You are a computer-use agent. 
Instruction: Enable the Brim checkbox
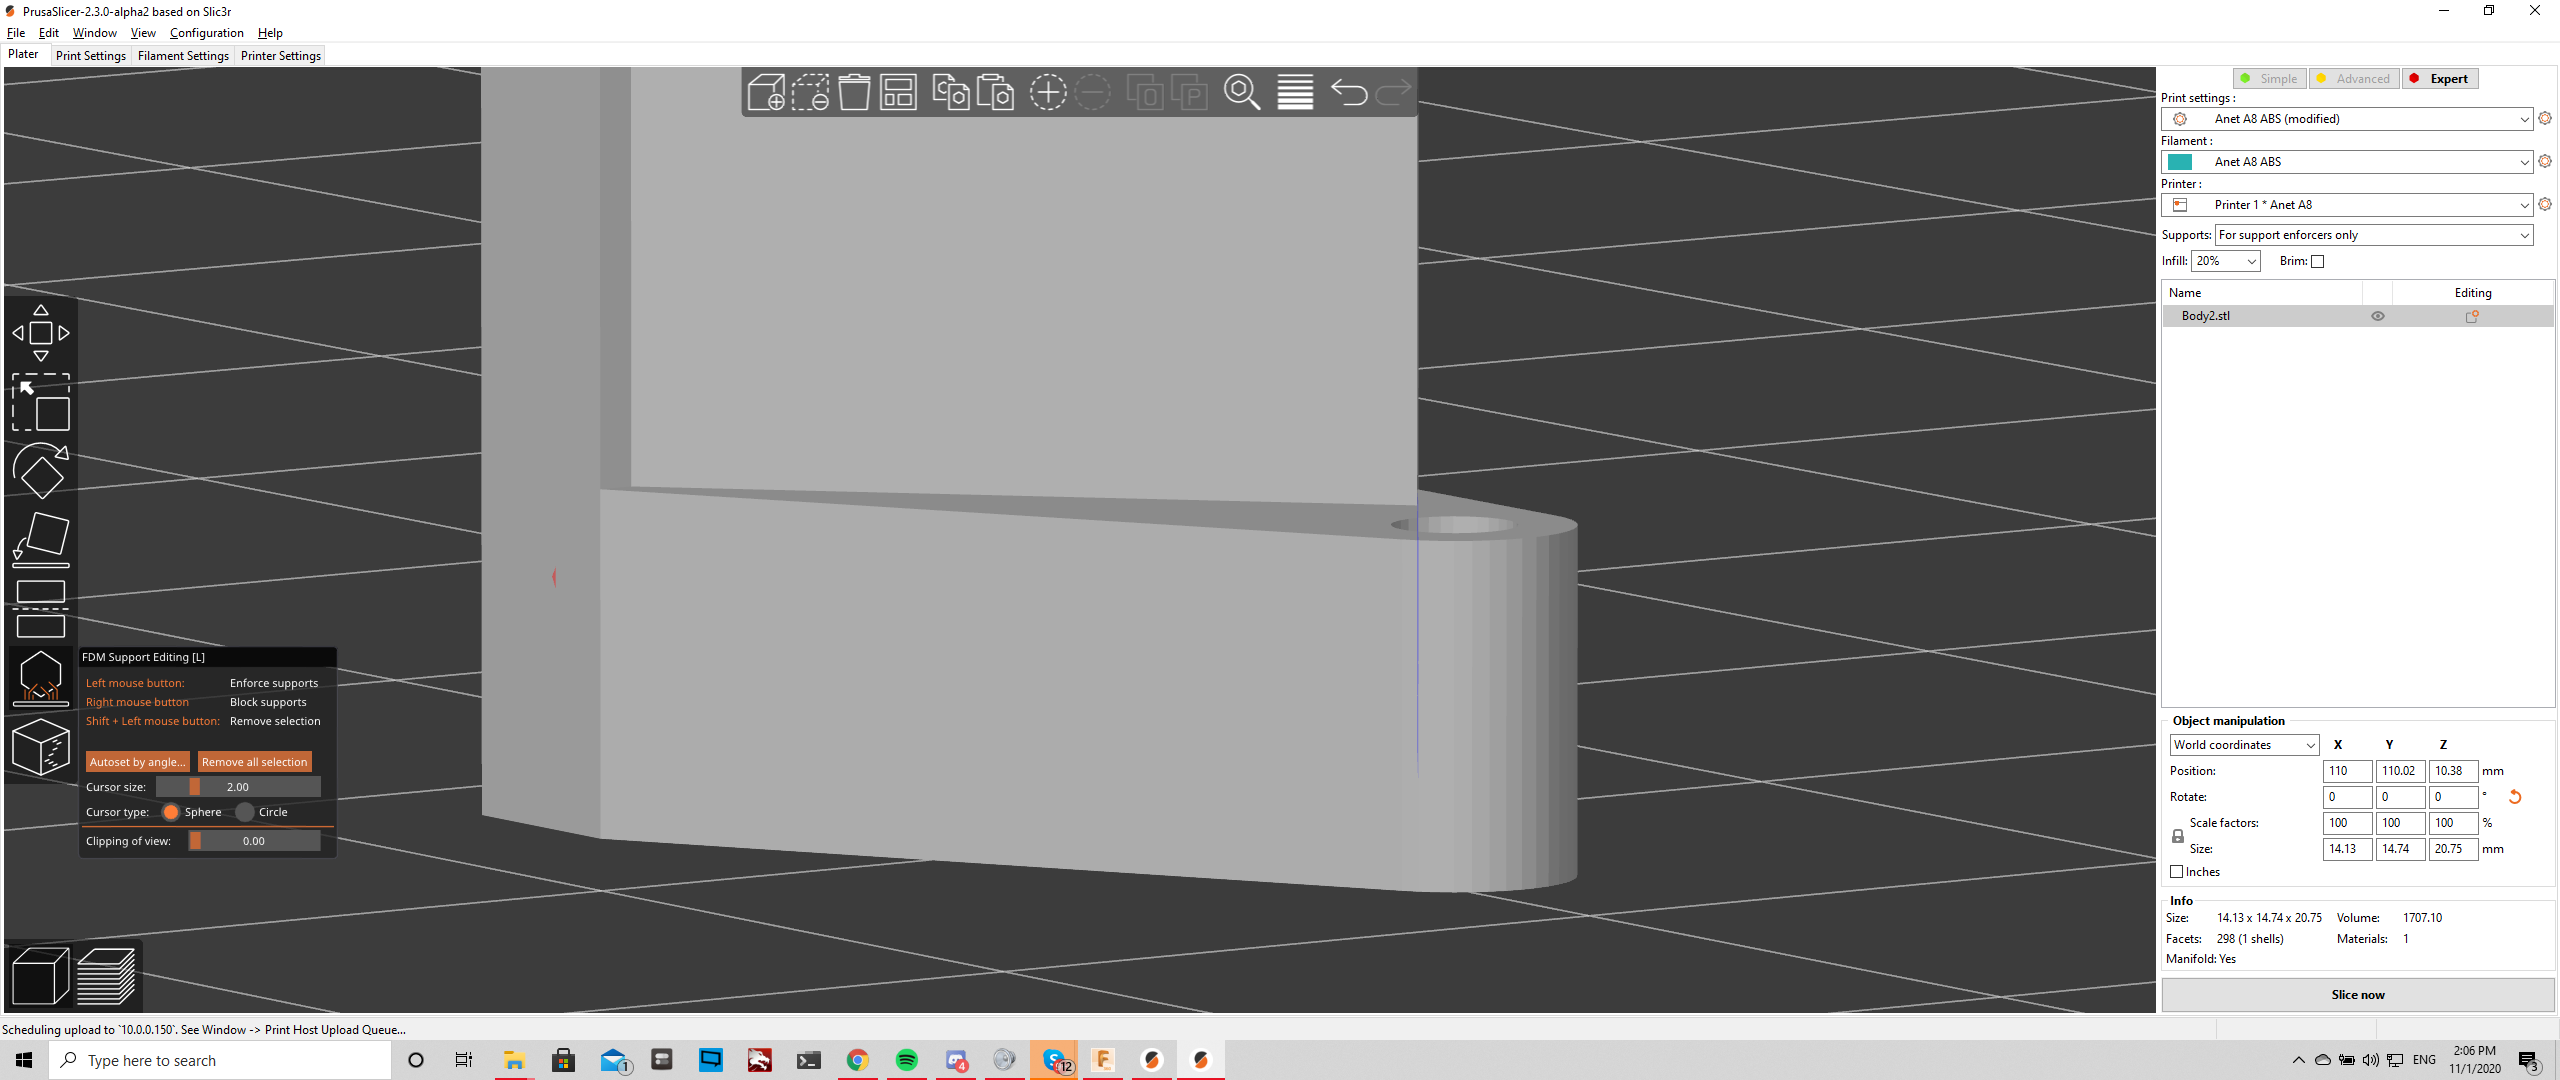pos(2318,262)
